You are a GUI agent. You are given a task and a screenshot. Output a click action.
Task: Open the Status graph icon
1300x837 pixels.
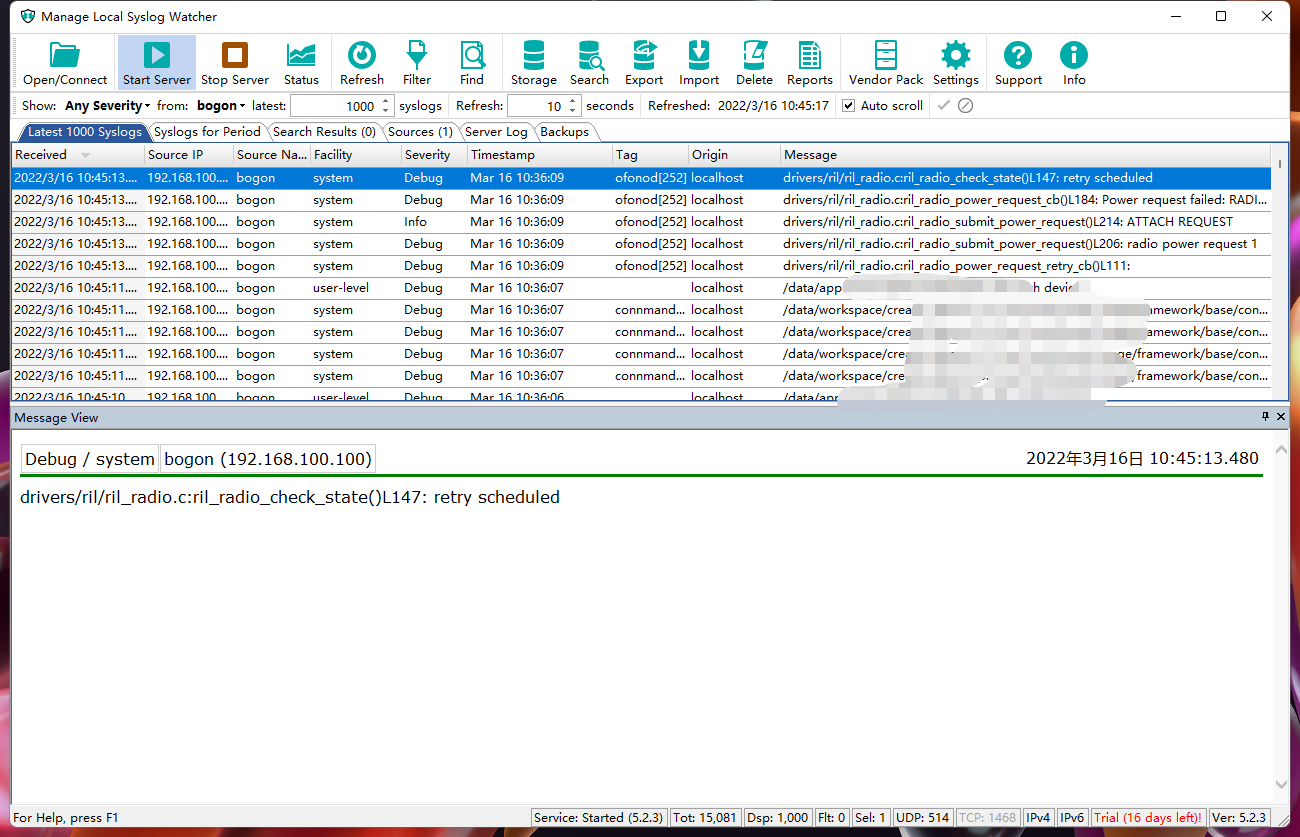[301, 62]
